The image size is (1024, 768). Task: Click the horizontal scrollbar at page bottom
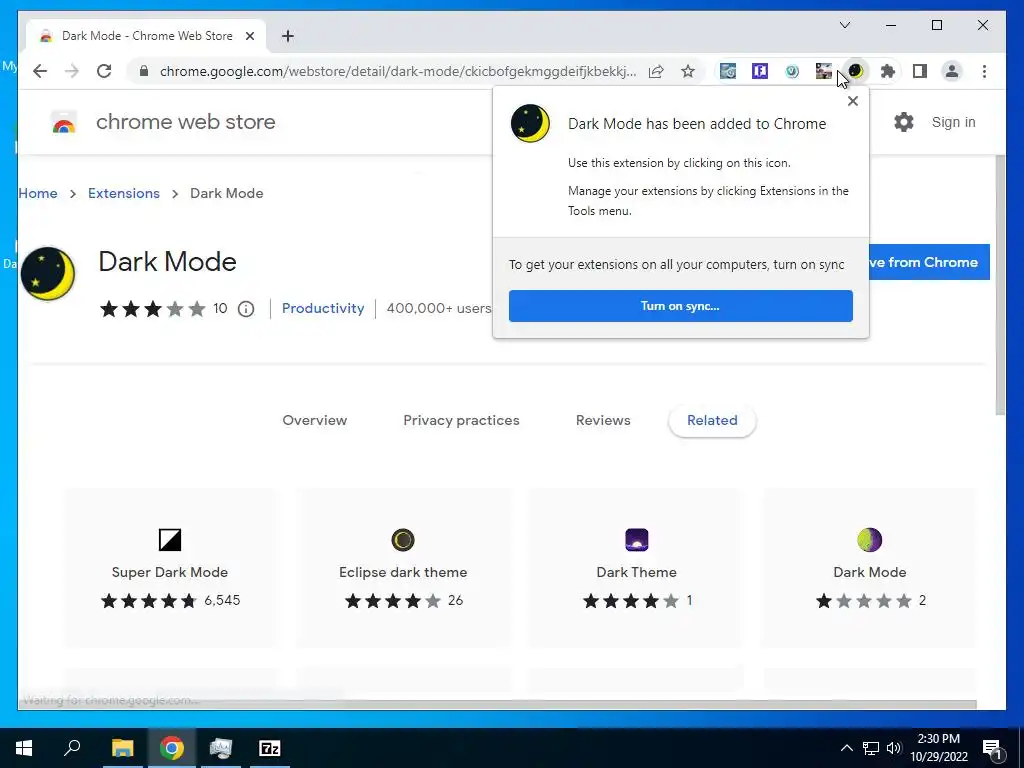pos(498,704)
